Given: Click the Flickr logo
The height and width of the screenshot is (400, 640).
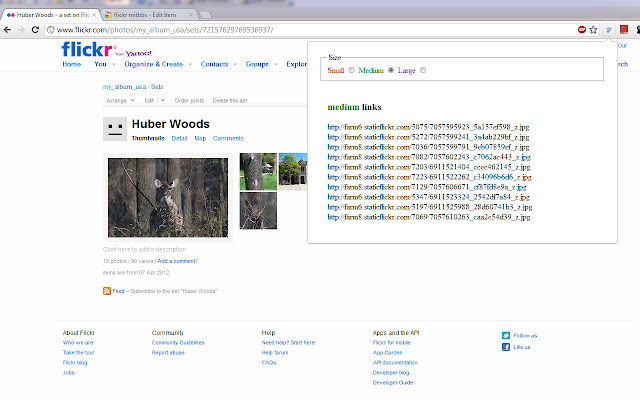Looking at the screenshot, I should [x=87, y=49].
